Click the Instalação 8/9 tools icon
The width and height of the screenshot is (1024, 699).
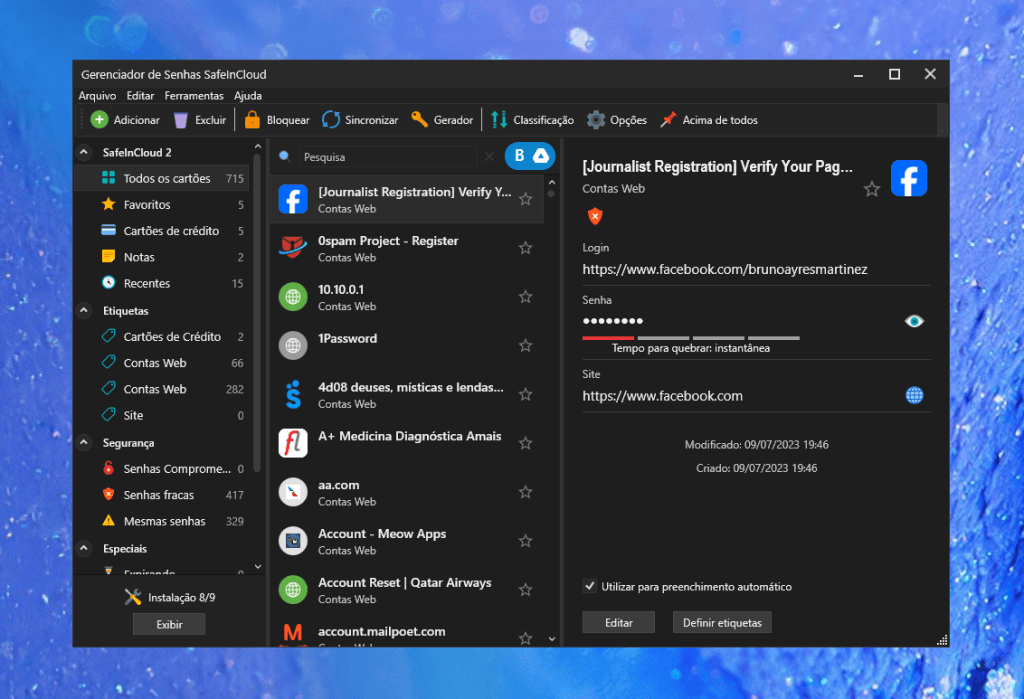coord(133,596)
